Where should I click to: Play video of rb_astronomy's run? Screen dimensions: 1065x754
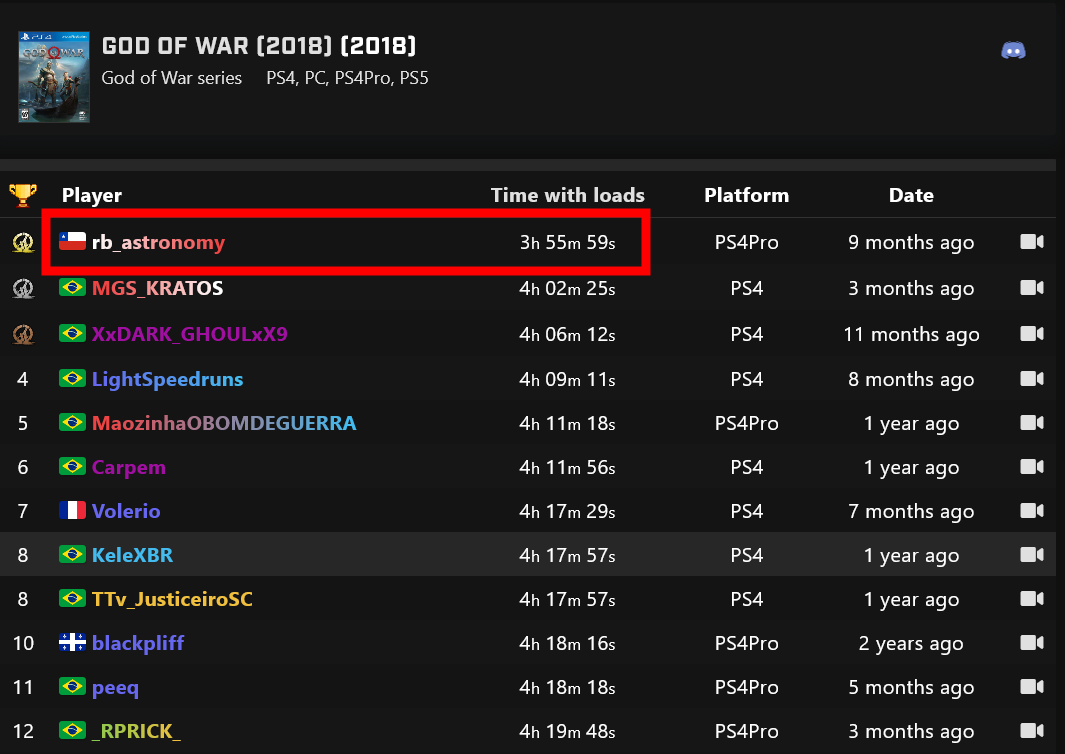[1032, 242]
